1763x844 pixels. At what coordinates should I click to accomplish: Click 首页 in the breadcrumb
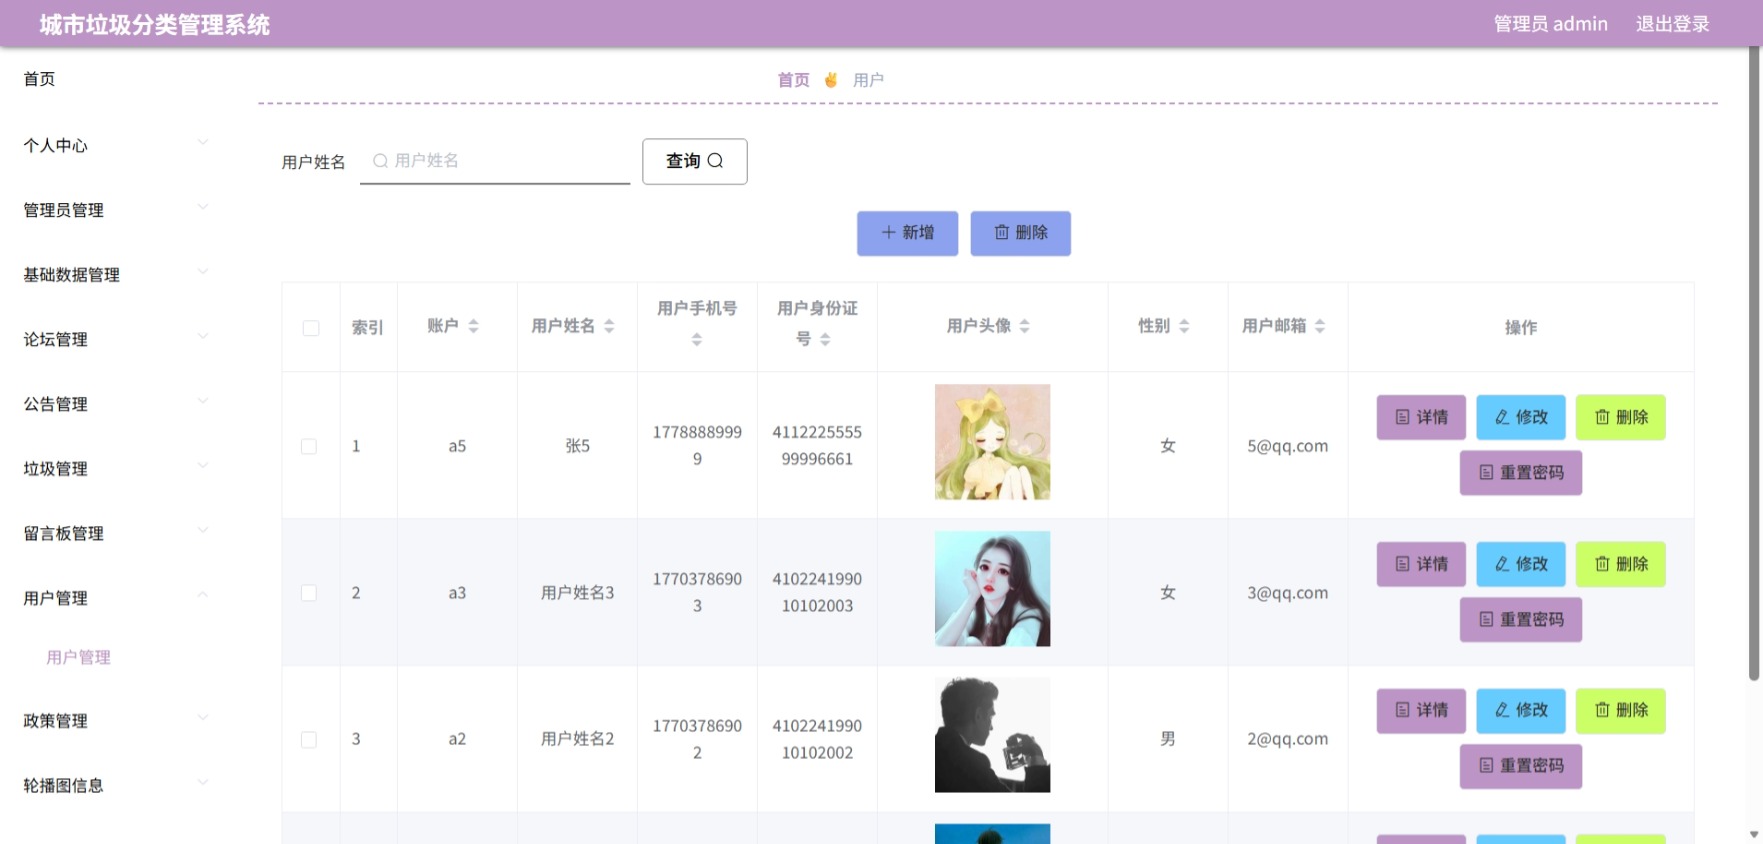click(794, 80)
